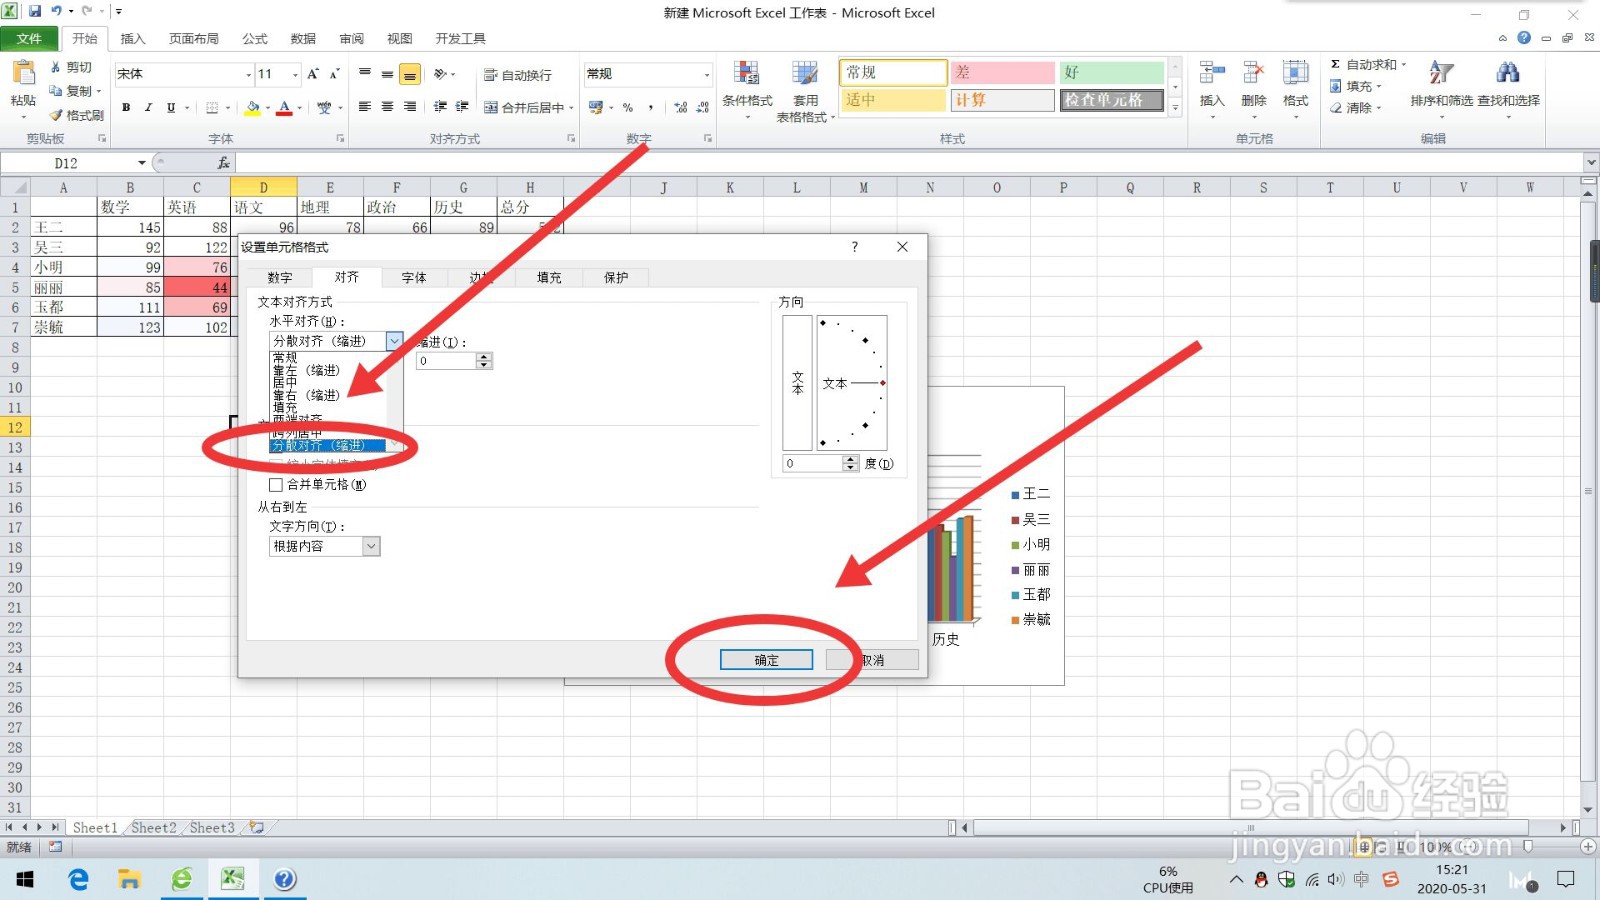Click the 差 cell style
Image resolution: width=1600 pixels, height=900 pixels.
[x=1003, y=72]
